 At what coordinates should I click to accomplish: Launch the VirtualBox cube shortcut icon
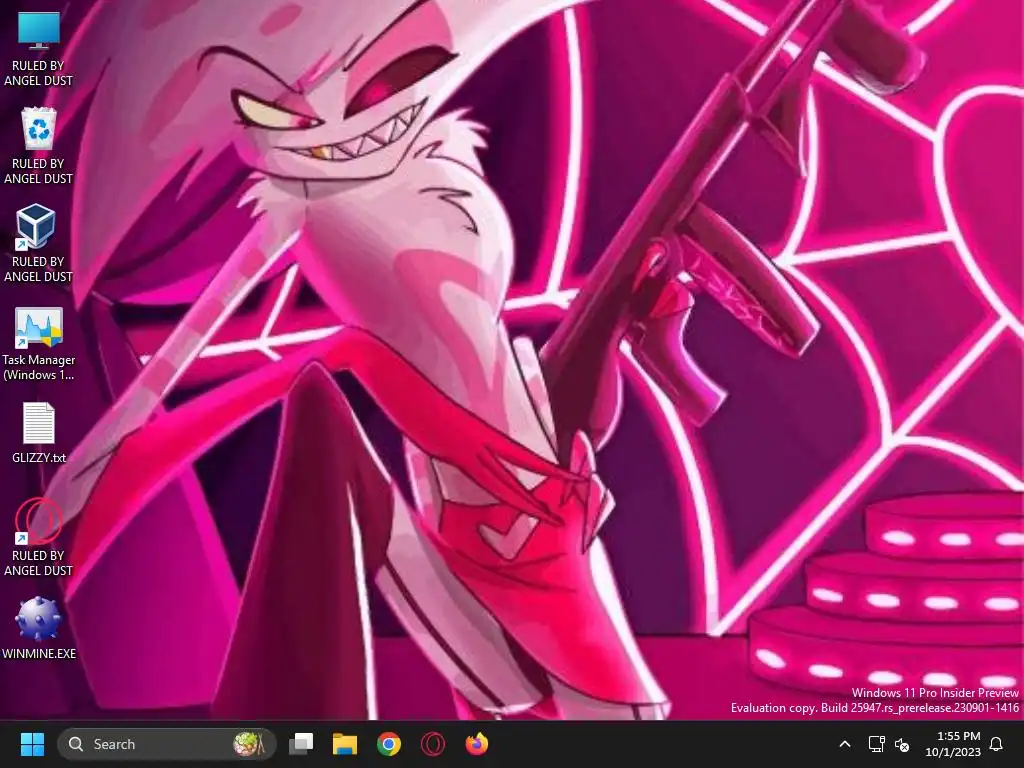coord(35,227)
